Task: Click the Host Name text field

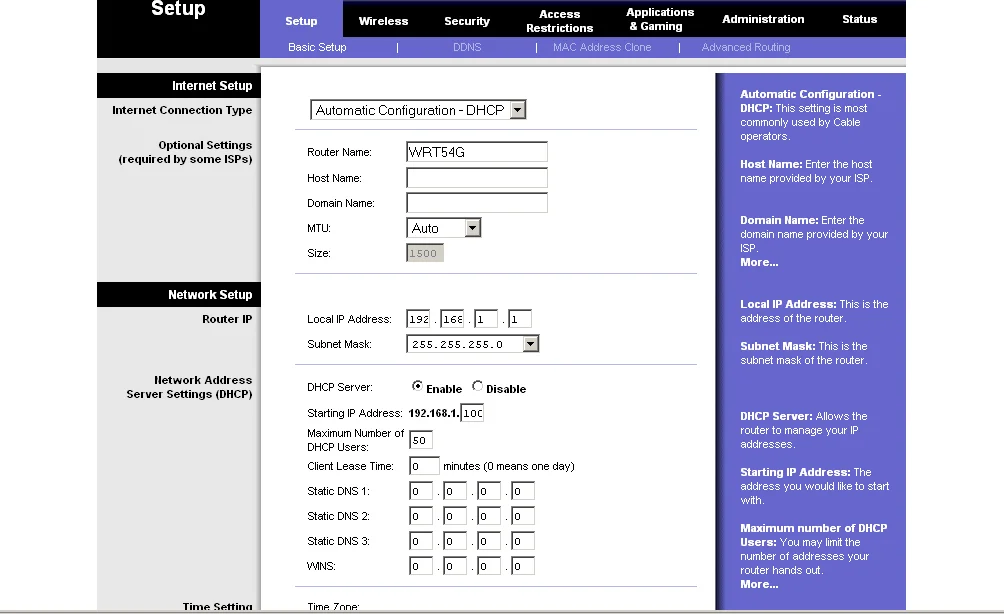Action: click(477, 178)
